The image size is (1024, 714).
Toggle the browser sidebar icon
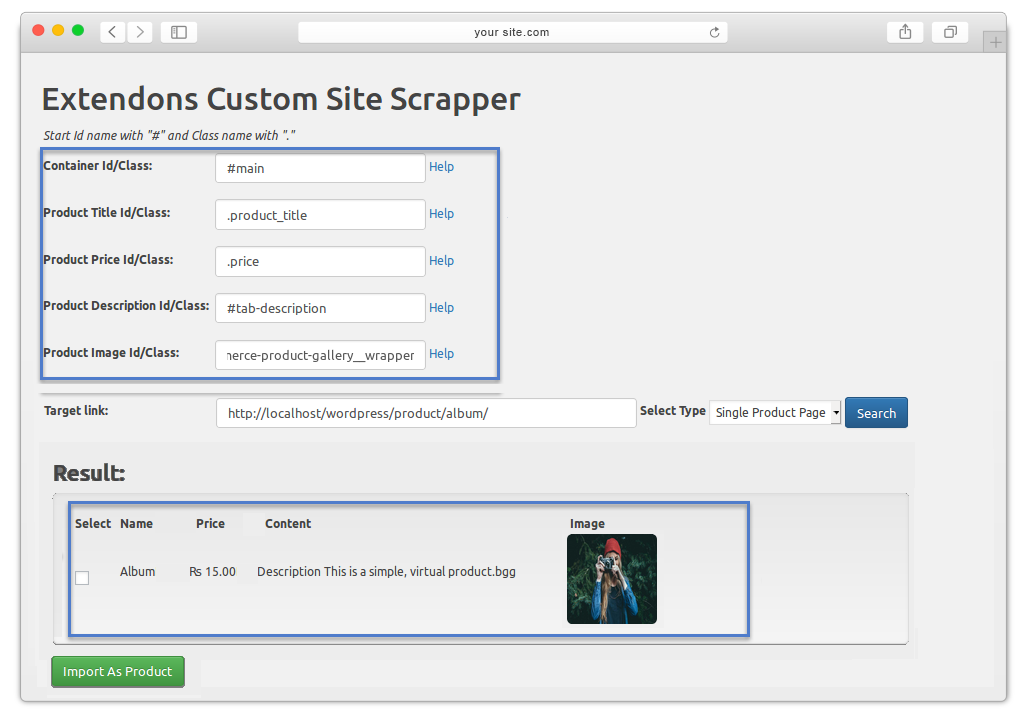tap(179, 32)
